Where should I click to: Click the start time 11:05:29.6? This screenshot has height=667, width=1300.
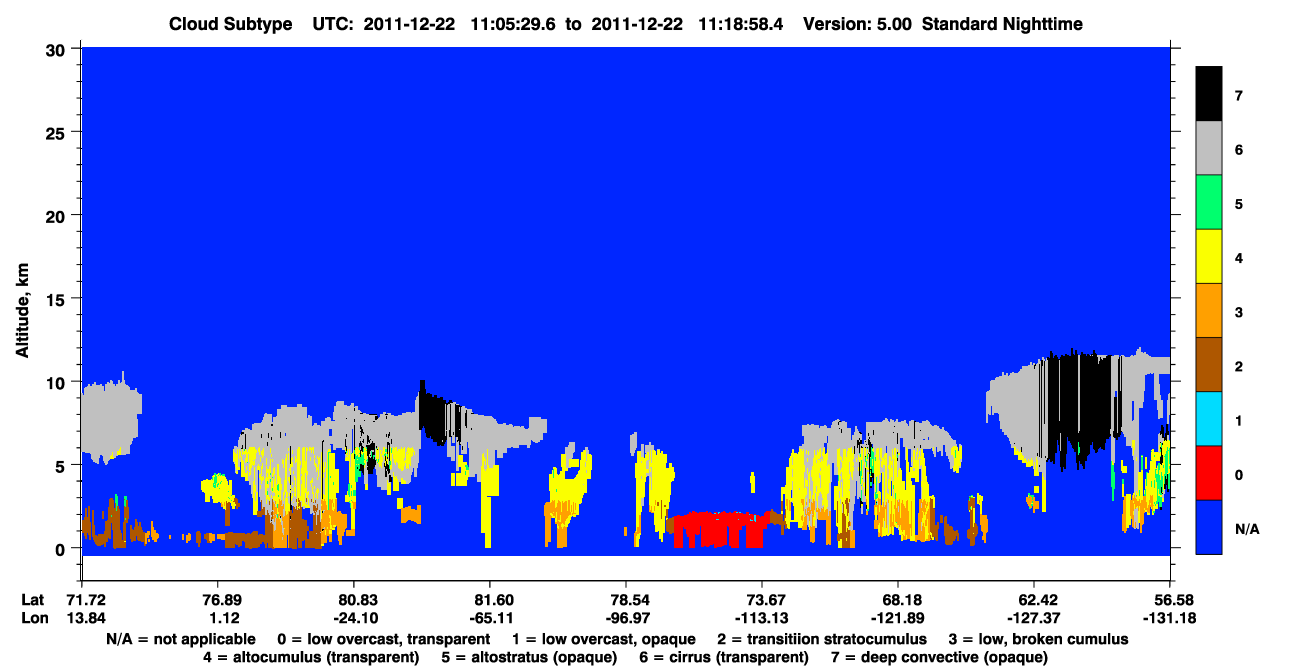coord(514,24)
